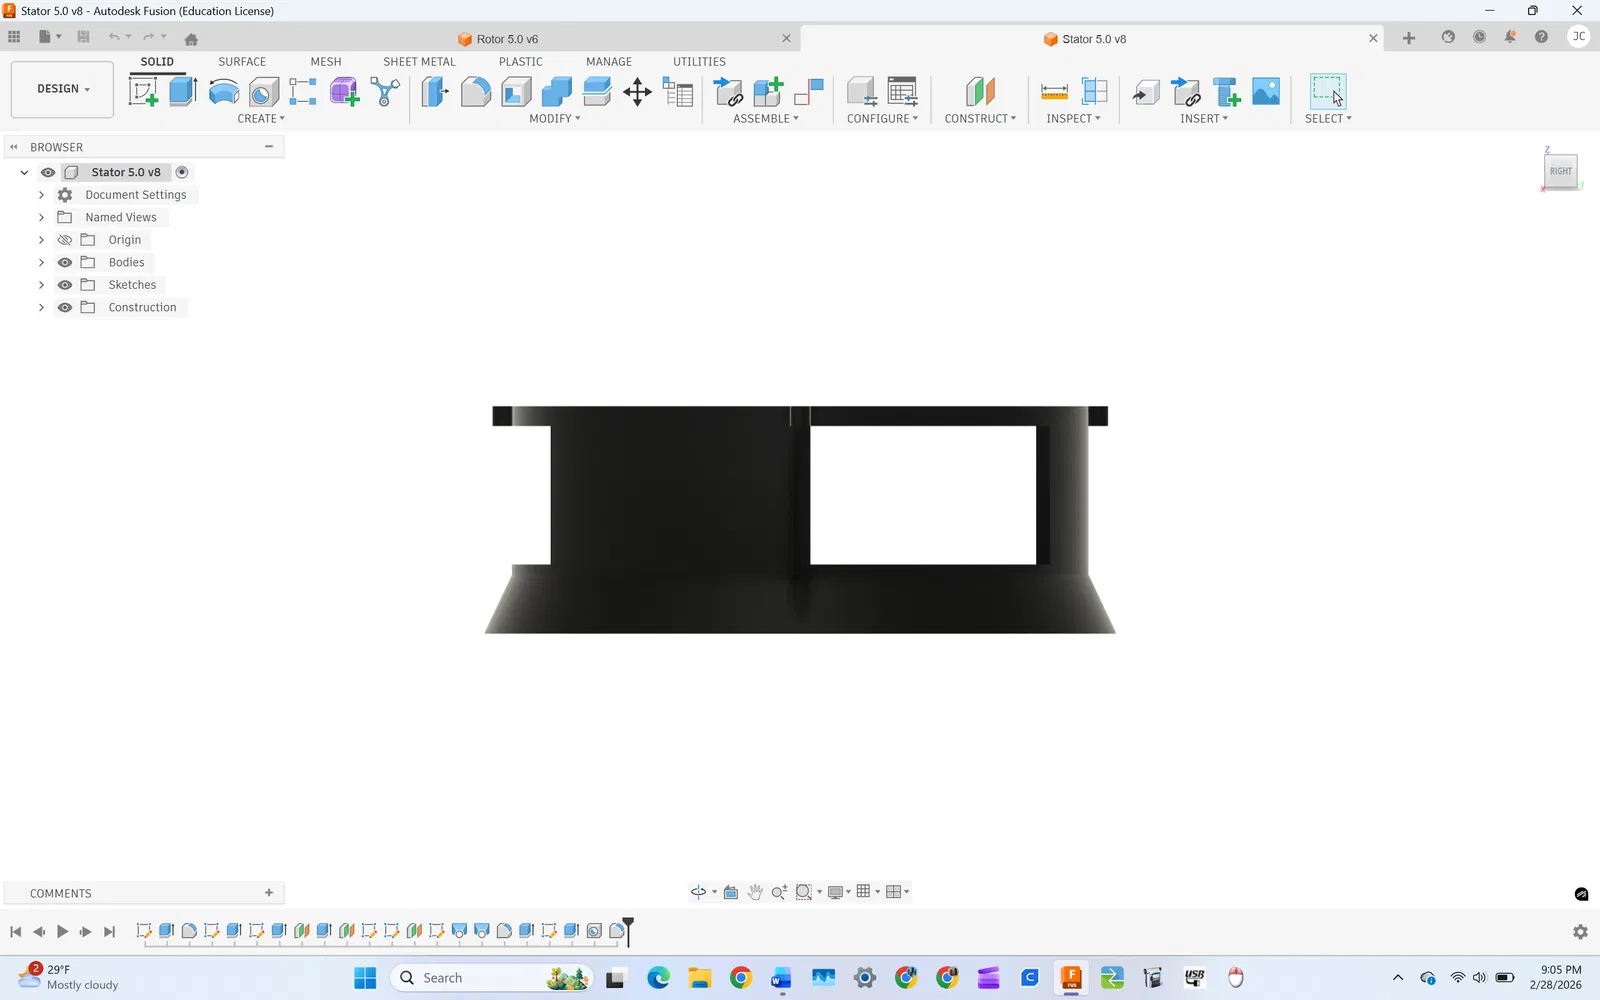This screenshot has height=1000, width=1600.
Task: Open the notifications bell
Action: click(1510, 37)
